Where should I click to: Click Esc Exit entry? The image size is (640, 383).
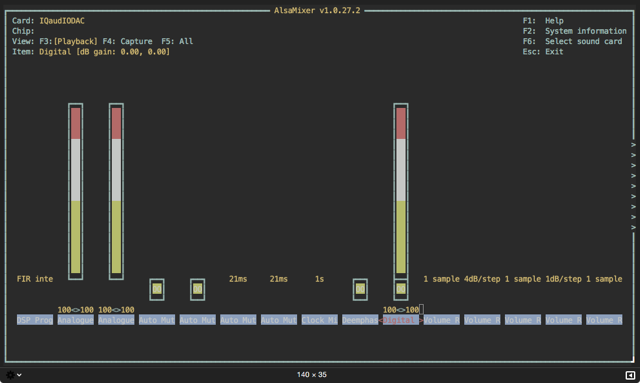pos(543,52)
